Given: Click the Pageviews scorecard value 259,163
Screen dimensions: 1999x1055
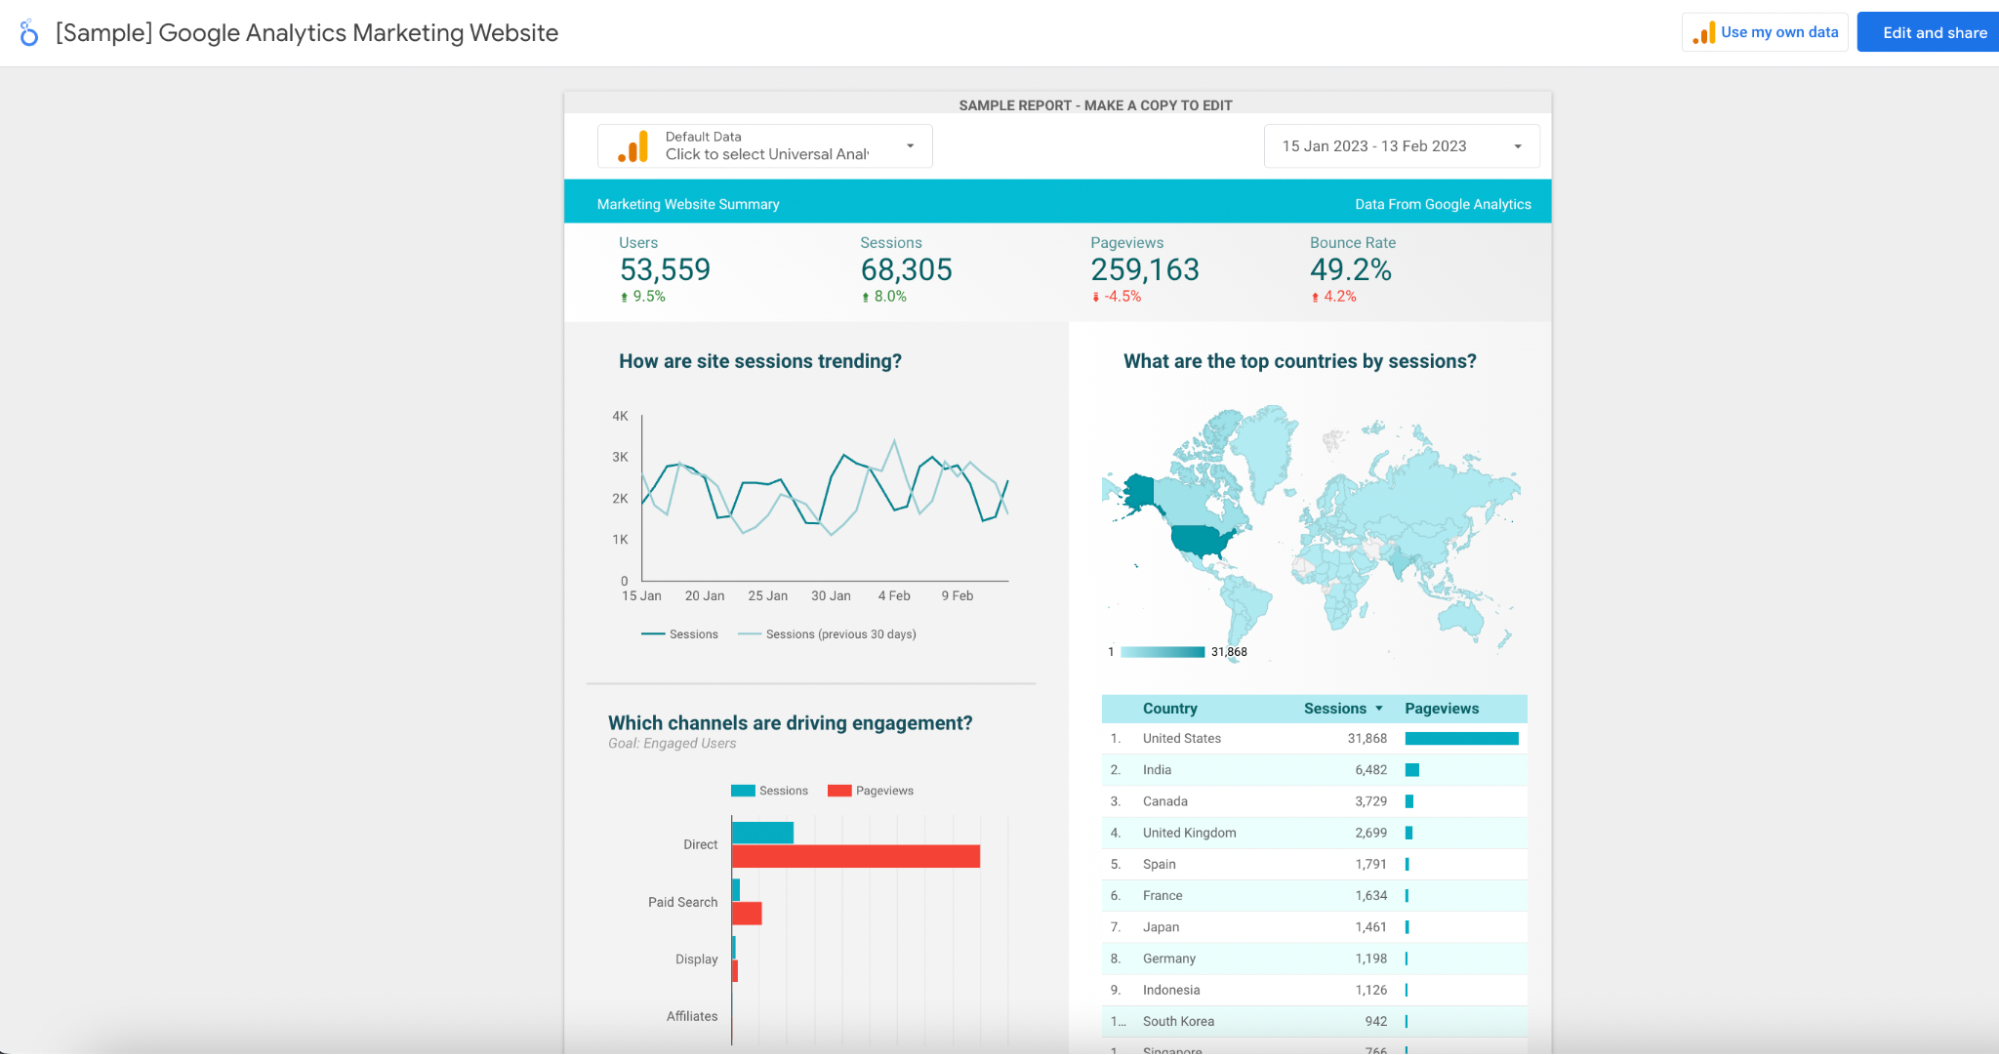Looking at the screenshot, I should tap(1144, 270).
